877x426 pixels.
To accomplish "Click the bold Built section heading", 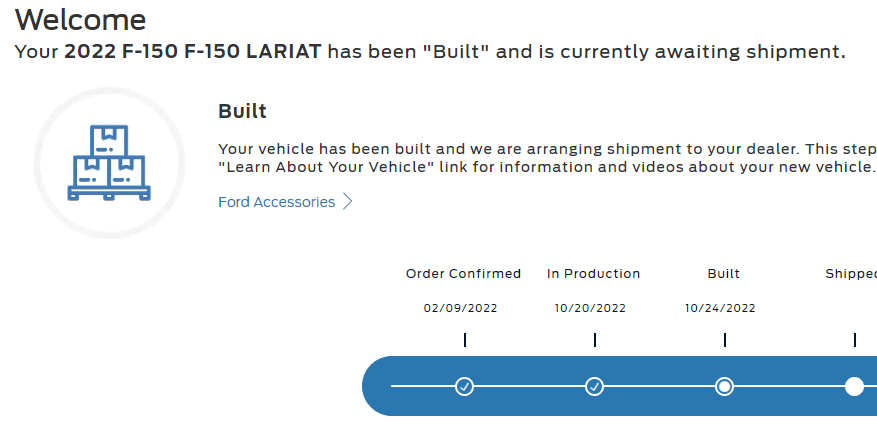I will (242, 111).
